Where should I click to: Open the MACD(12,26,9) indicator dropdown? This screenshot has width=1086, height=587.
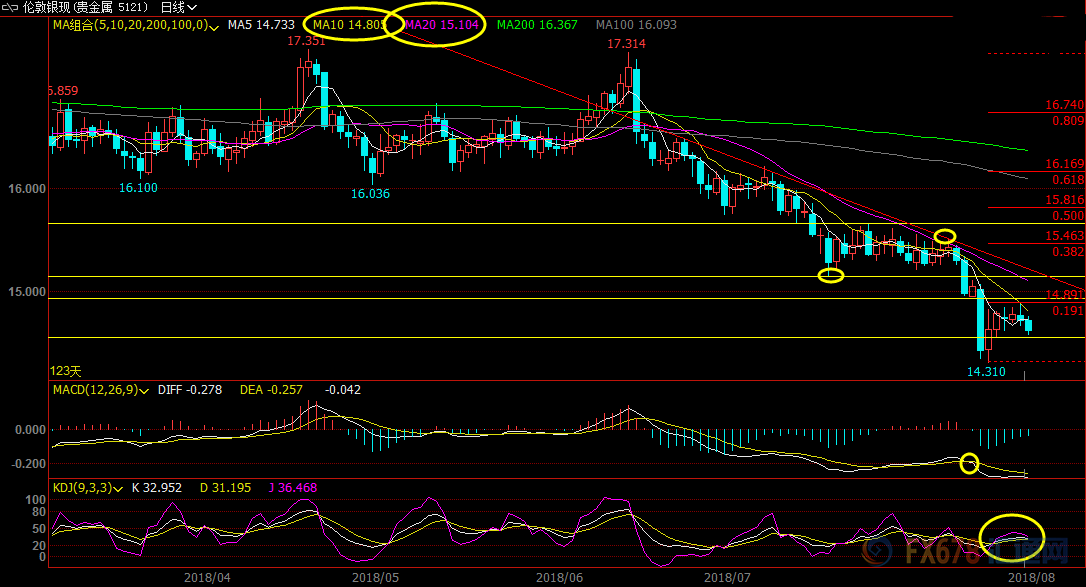coord(146,390)
